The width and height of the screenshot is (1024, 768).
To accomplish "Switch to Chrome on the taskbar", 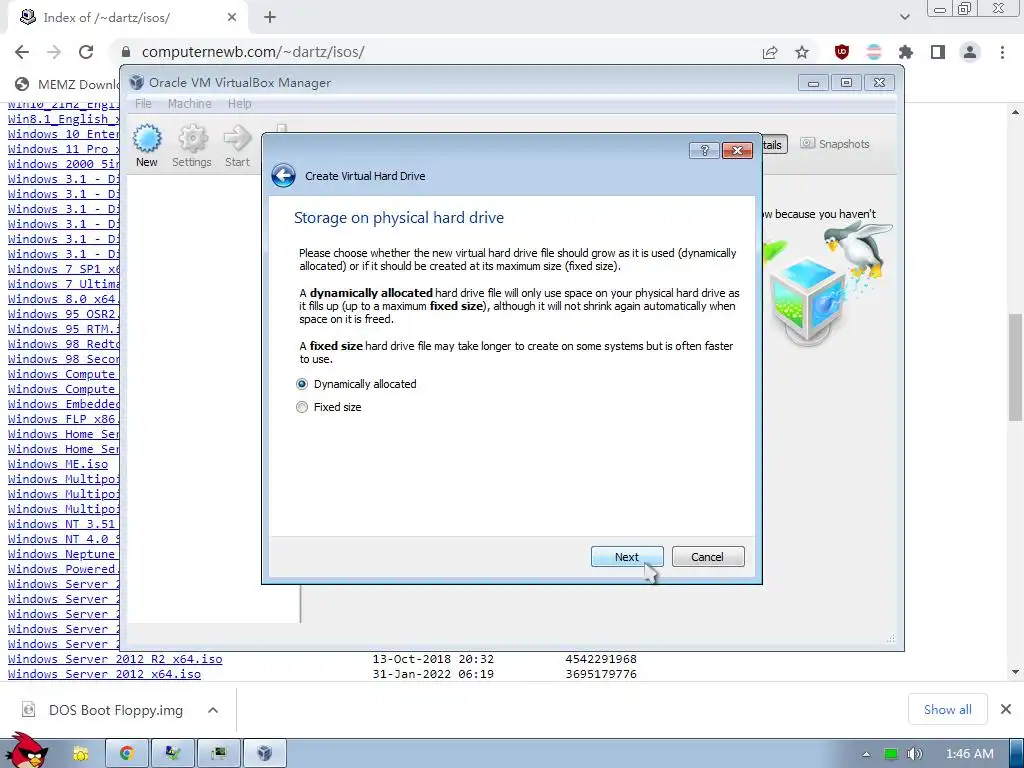I will (127, 754).
